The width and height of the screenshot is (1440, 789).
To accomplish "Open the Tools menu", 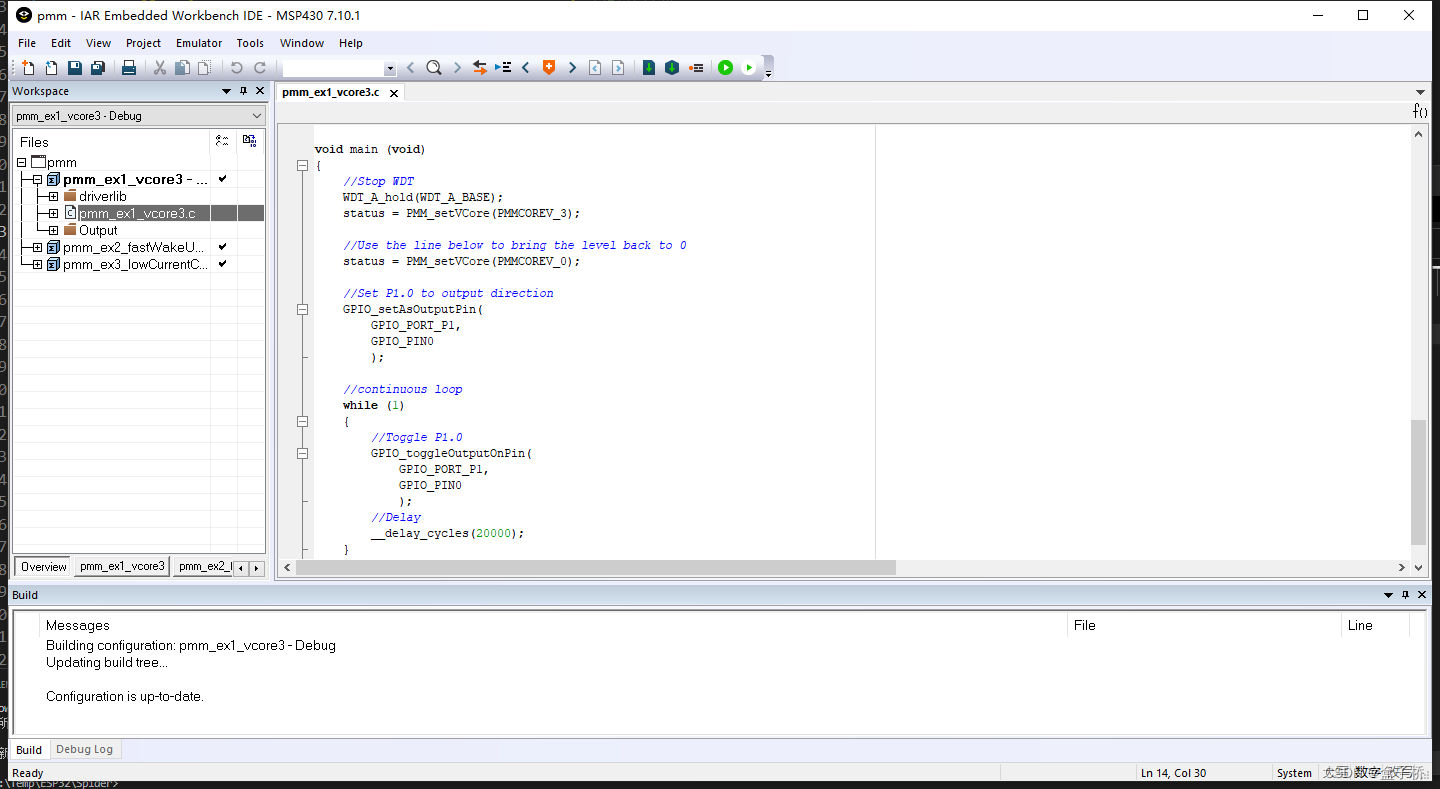I will pyautogui.click(x=250, y=43).
